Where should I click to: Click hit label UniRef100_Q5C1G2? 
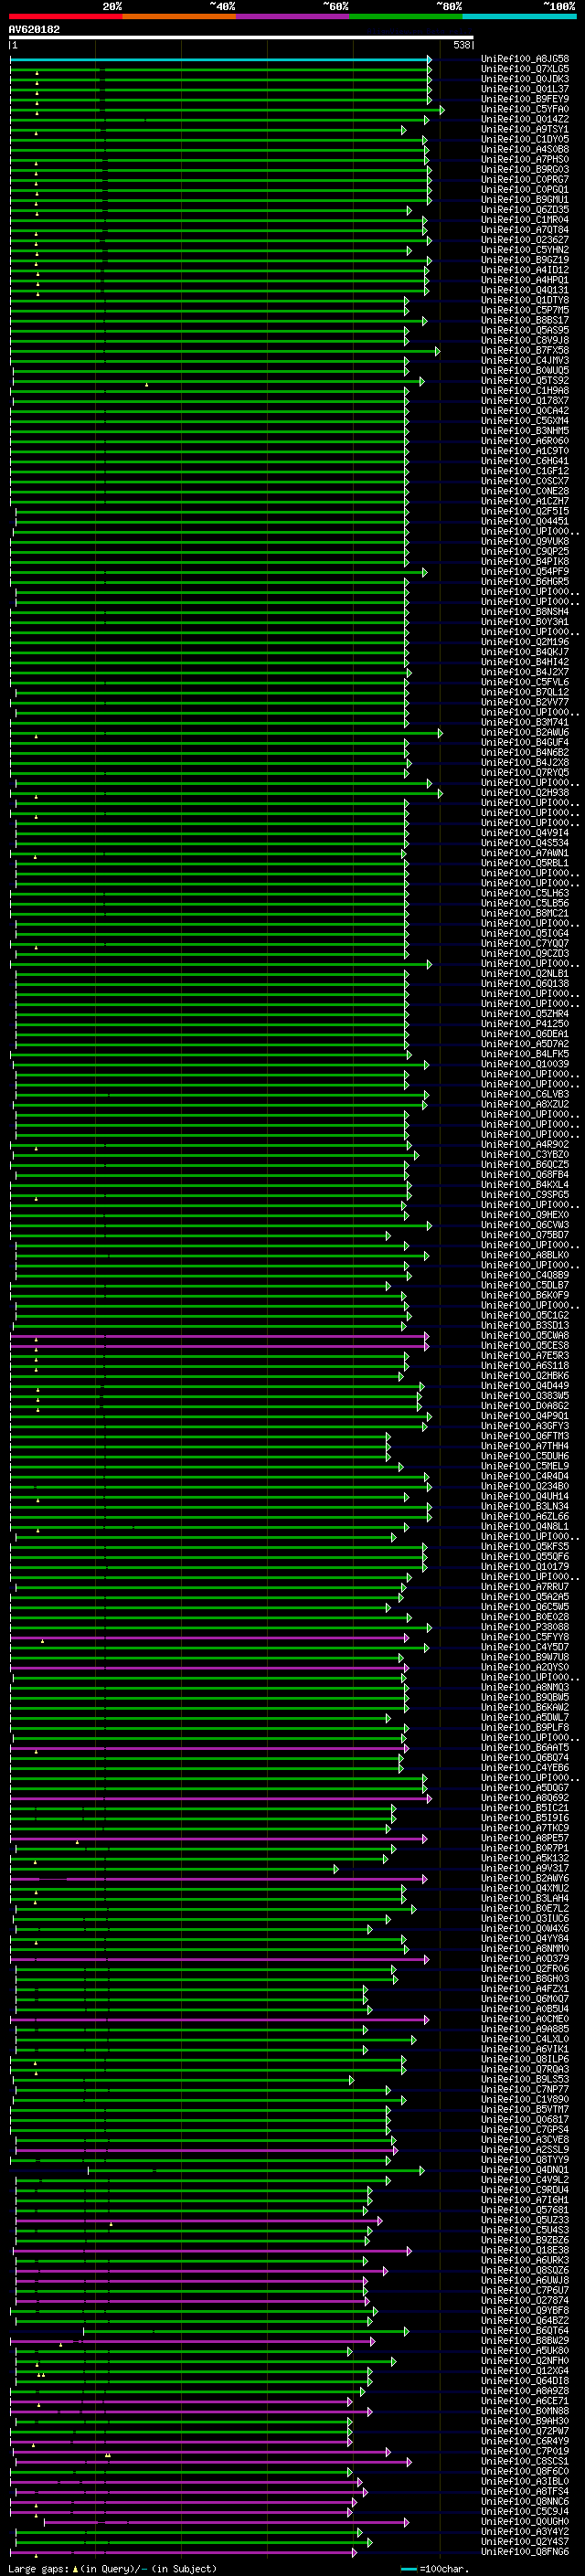click(x=525, y=1316)
